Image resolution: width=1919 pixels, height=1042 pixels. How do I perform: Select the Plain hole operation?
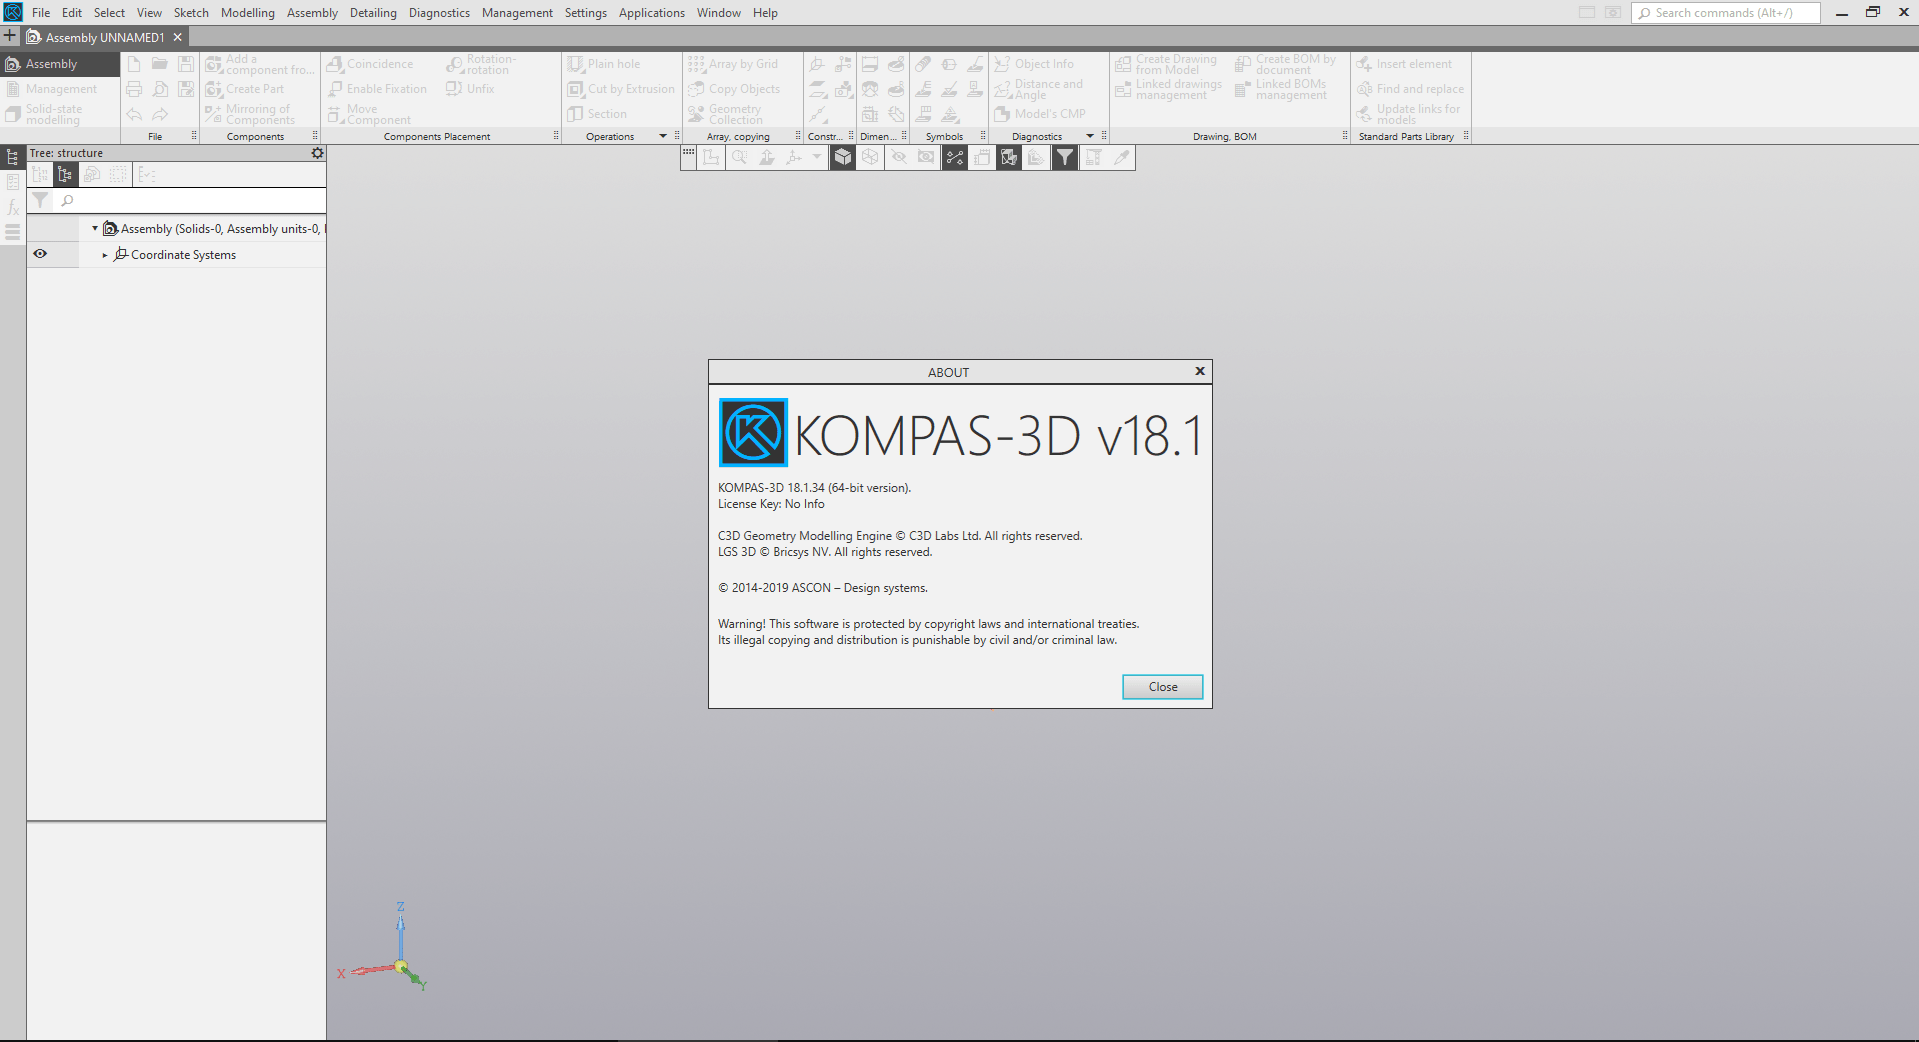click(604, 64)
